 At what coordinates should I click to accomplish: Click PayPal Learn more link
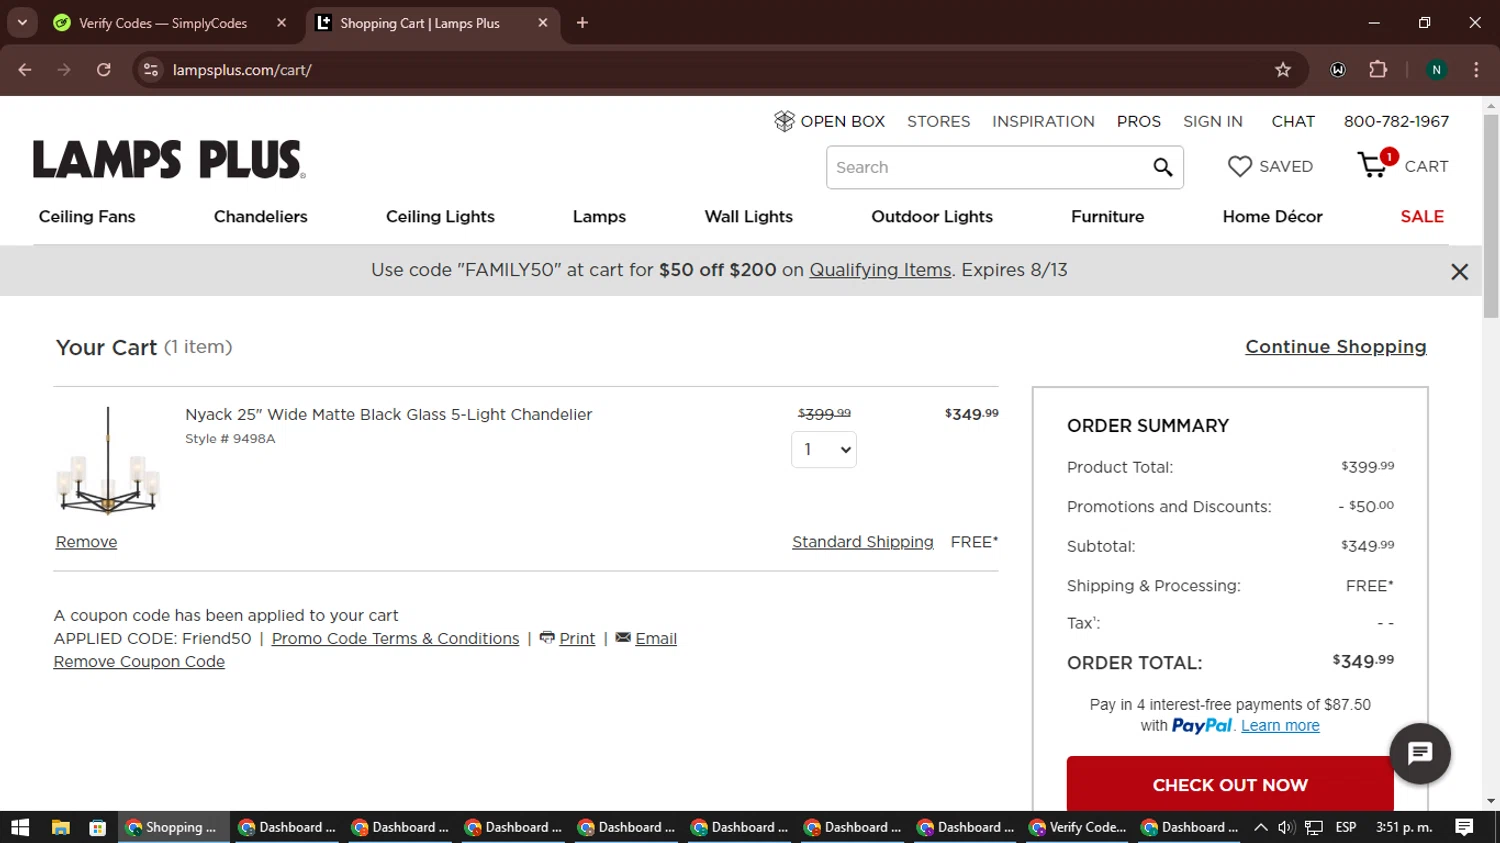tap(1280, 725)
